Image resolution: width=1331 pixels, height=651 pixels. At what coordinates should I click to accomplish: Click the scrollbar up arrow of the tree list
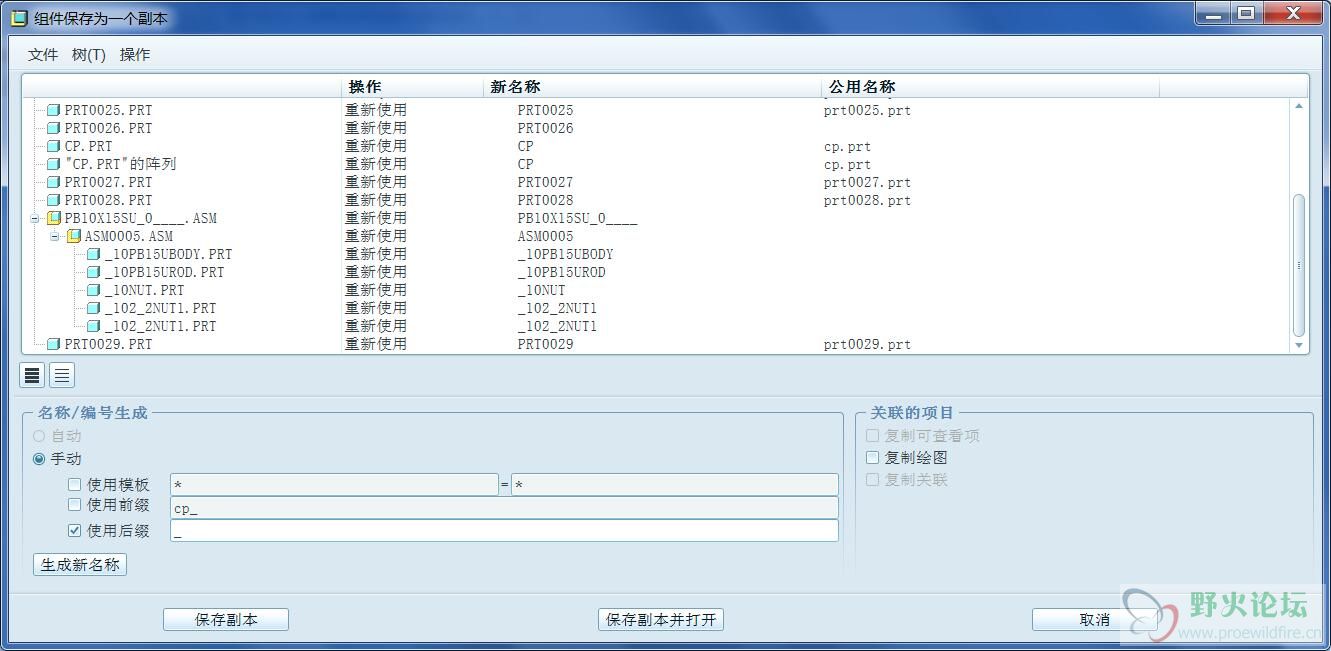[x=1299, y=106]
